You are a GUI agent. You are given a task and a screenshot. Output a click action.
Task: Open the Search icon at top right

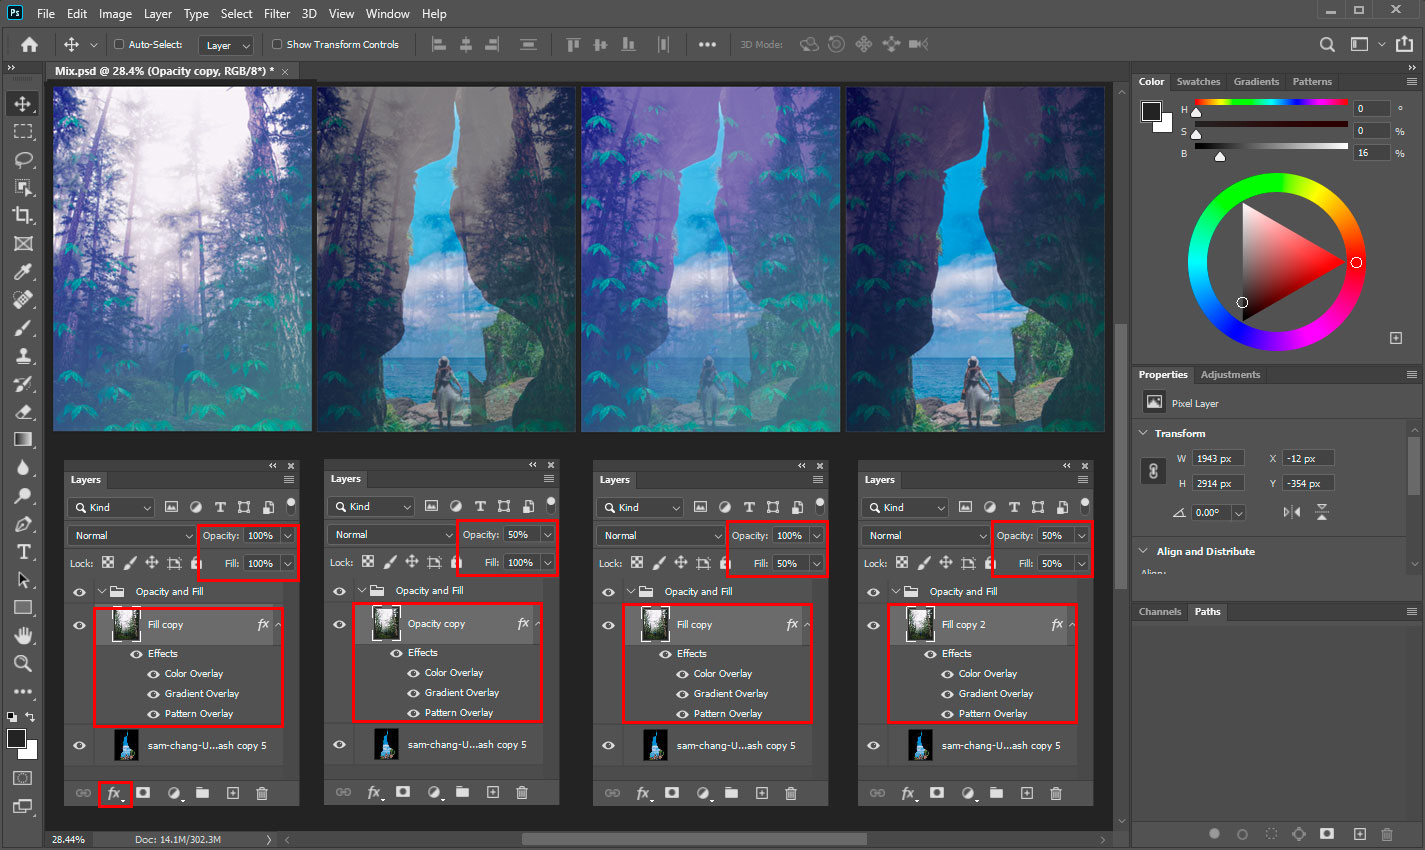(1327, 45)
